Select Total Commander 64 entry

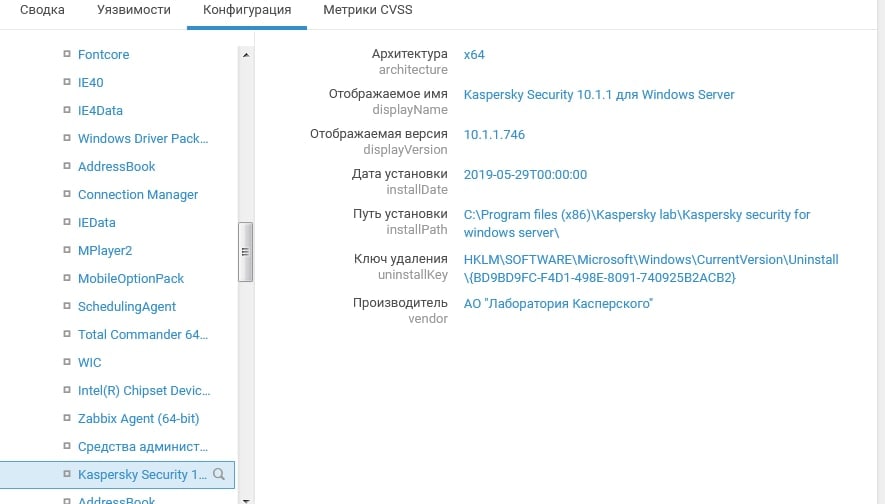coord(143,334)
